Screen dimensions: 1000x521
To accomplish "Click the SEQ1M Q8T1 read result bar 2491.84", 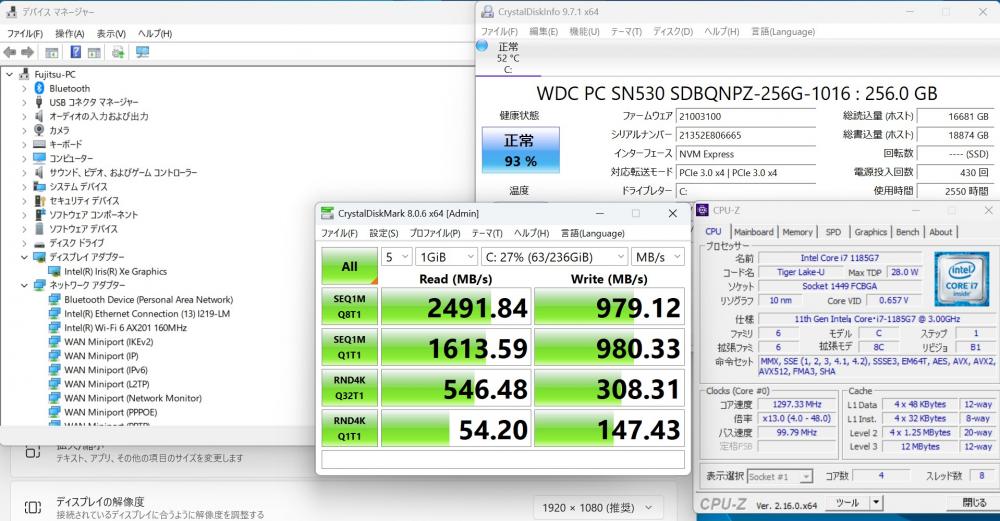I will pos(456,307).
